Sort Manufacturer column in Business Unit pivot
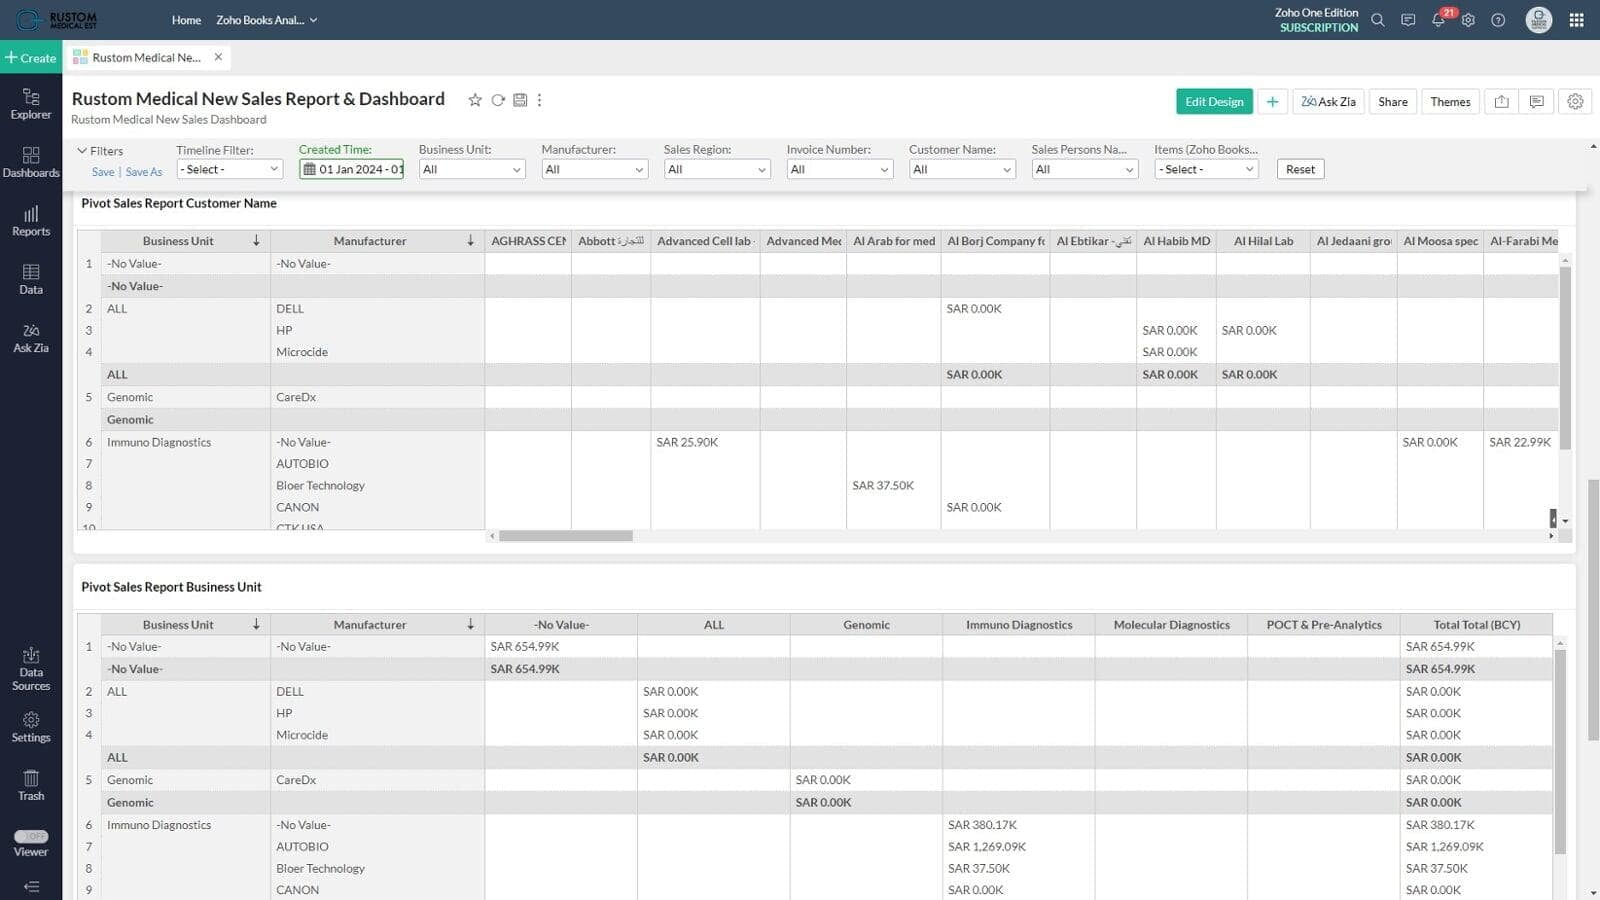 point(470,624)
